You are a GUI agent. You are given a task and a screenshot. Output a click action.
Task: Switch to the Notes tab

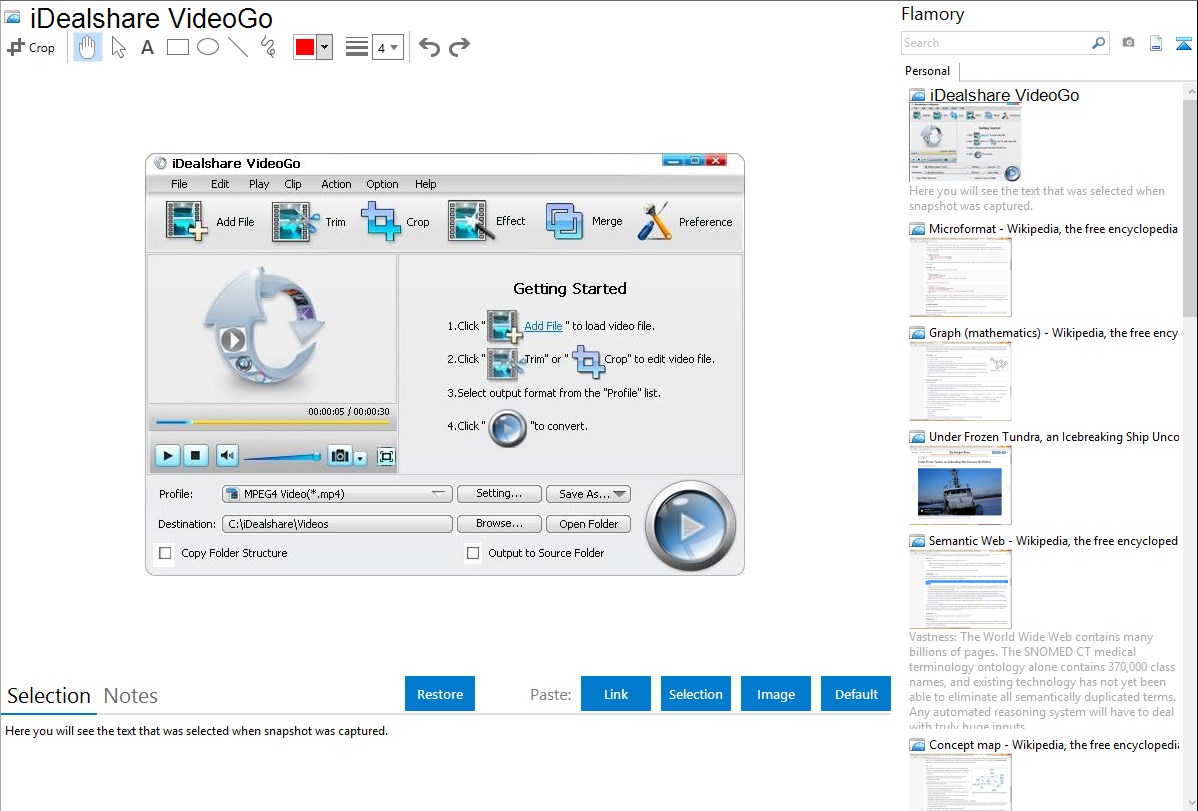[131, 696]
